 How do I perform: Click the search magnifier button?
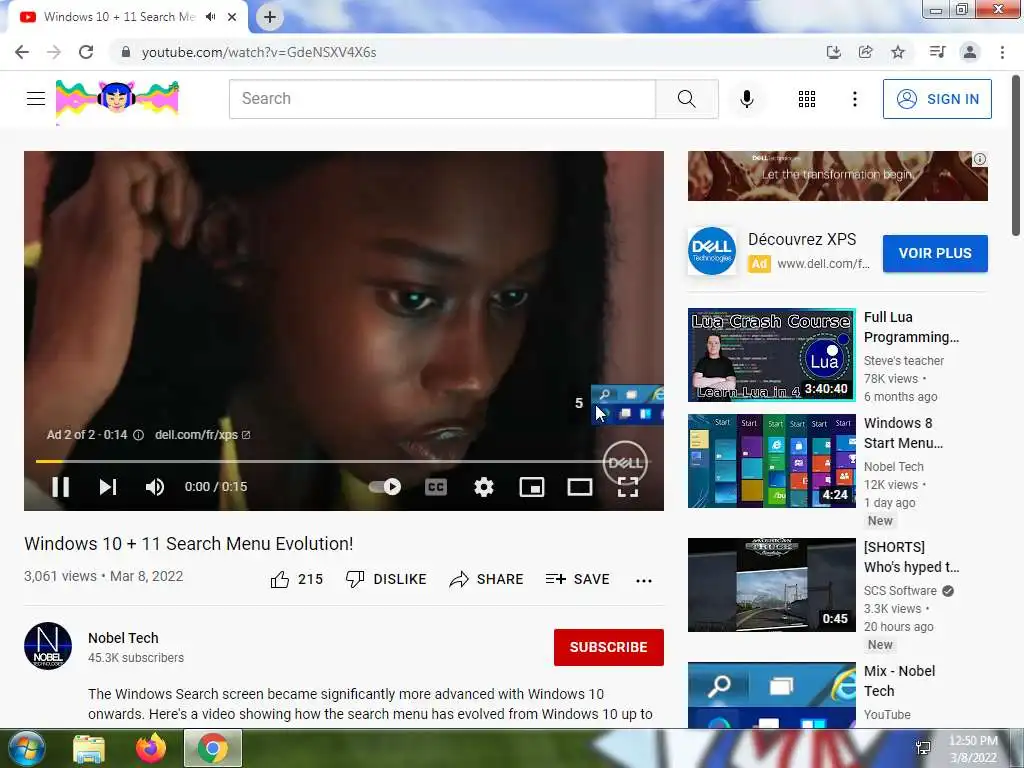[x=686, y=99]
